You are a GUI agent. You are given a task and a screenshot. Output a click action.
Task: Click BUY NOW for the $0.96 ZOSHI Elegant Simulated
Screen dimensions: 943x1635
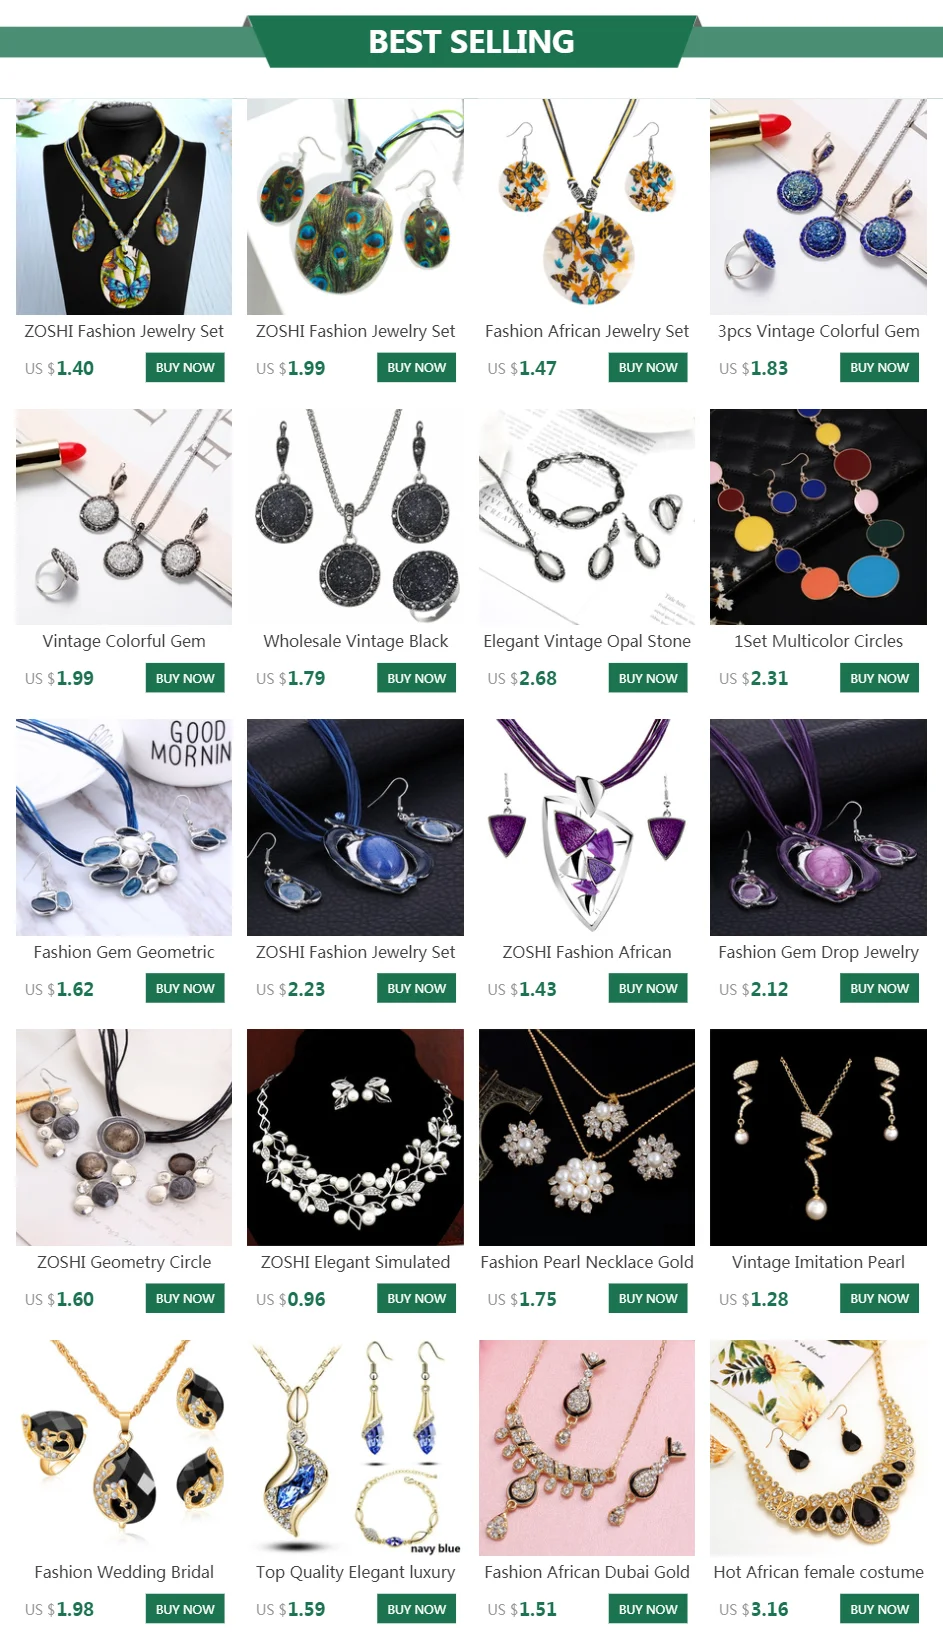click(416, 1298)
